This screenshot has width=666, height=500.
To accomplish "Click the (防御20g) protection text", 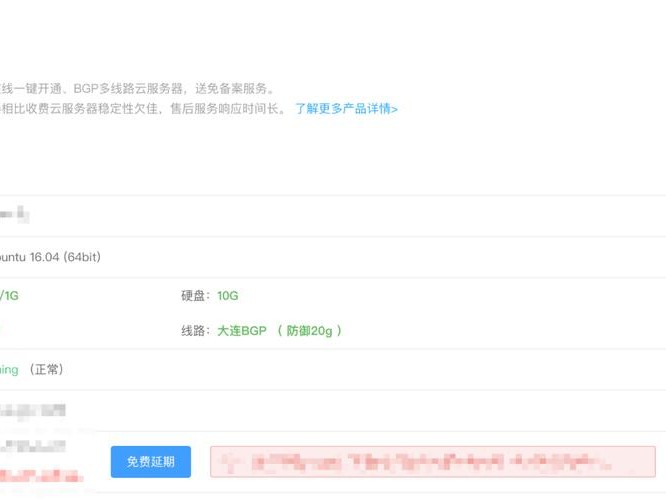I will [x=309, y=331].
